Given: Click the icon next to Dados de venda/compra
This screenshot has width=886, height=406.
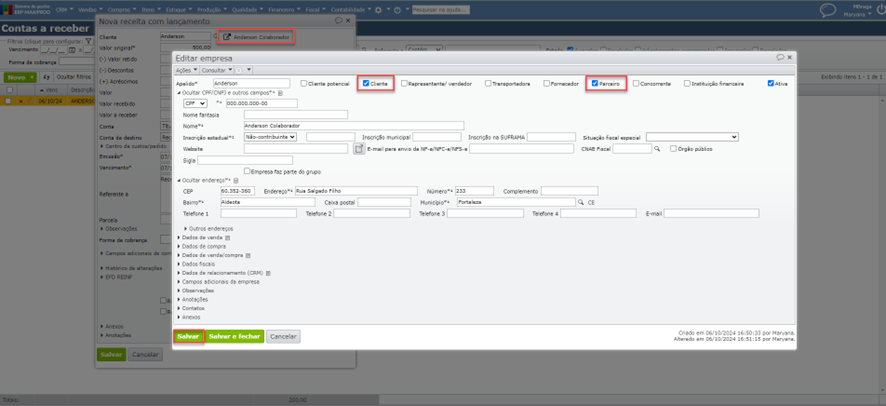Looking at the screenshot, I should pyautogui.click(x=248, y=255).
